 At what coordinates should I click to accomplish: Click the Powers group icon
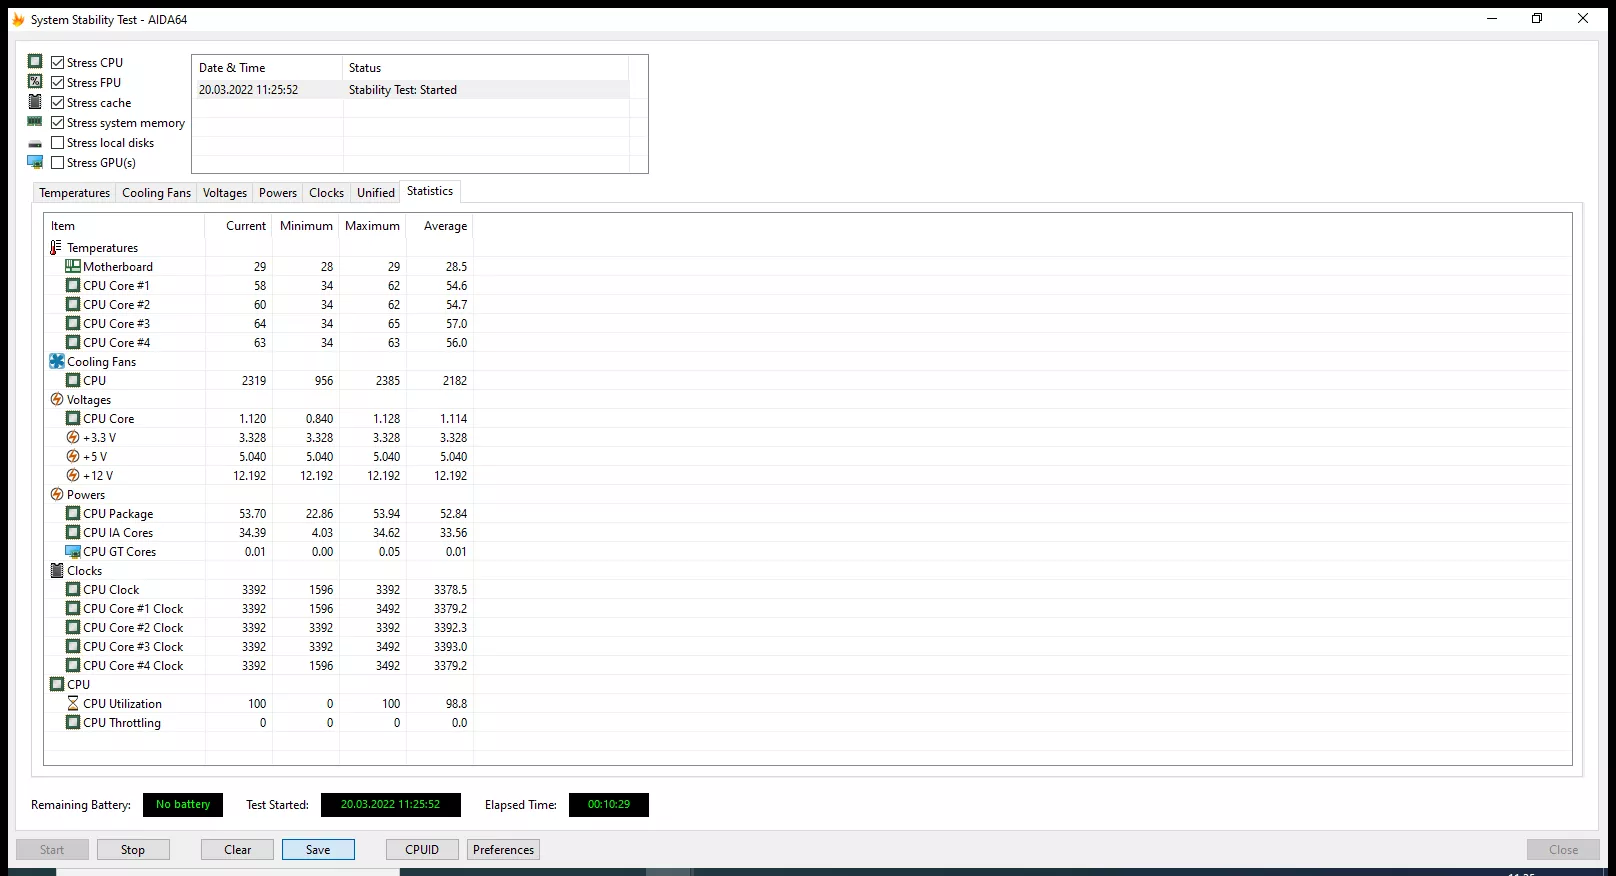[57, 495]
